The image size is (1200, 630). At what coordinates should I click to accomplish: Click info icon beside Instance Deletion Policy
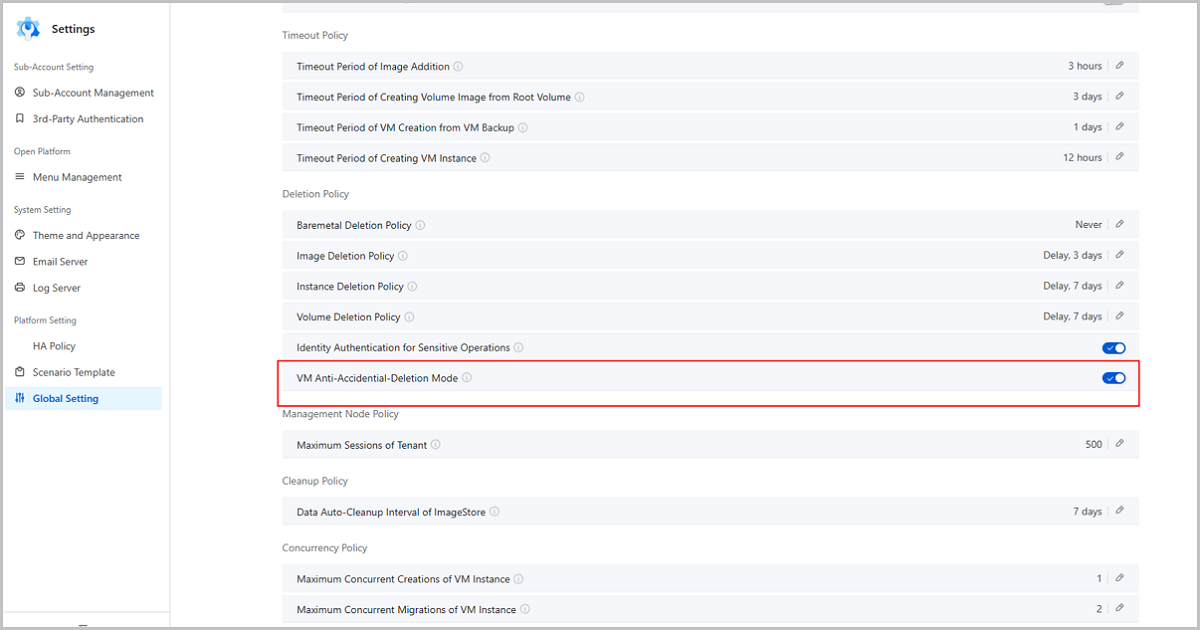(412, 287)
